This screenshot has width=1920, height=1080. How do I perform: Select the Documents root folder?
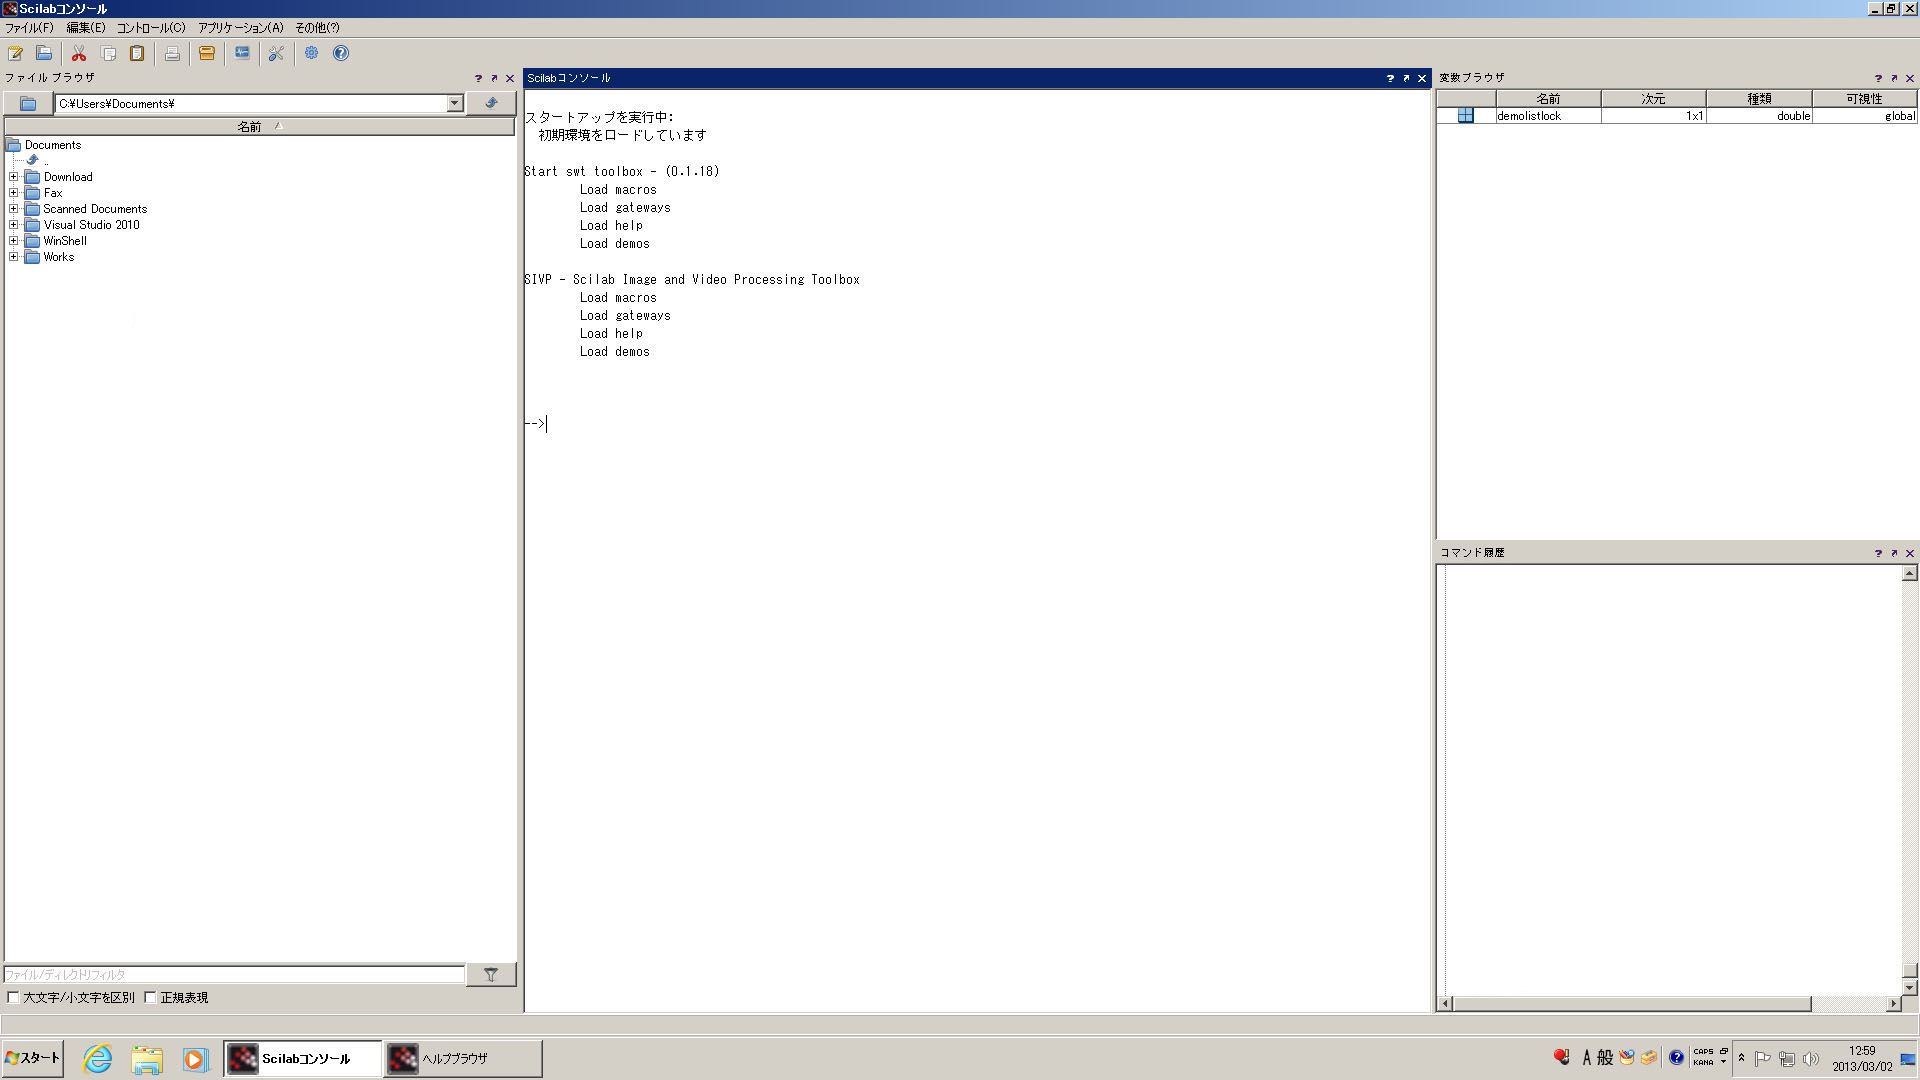coord(53,145)
